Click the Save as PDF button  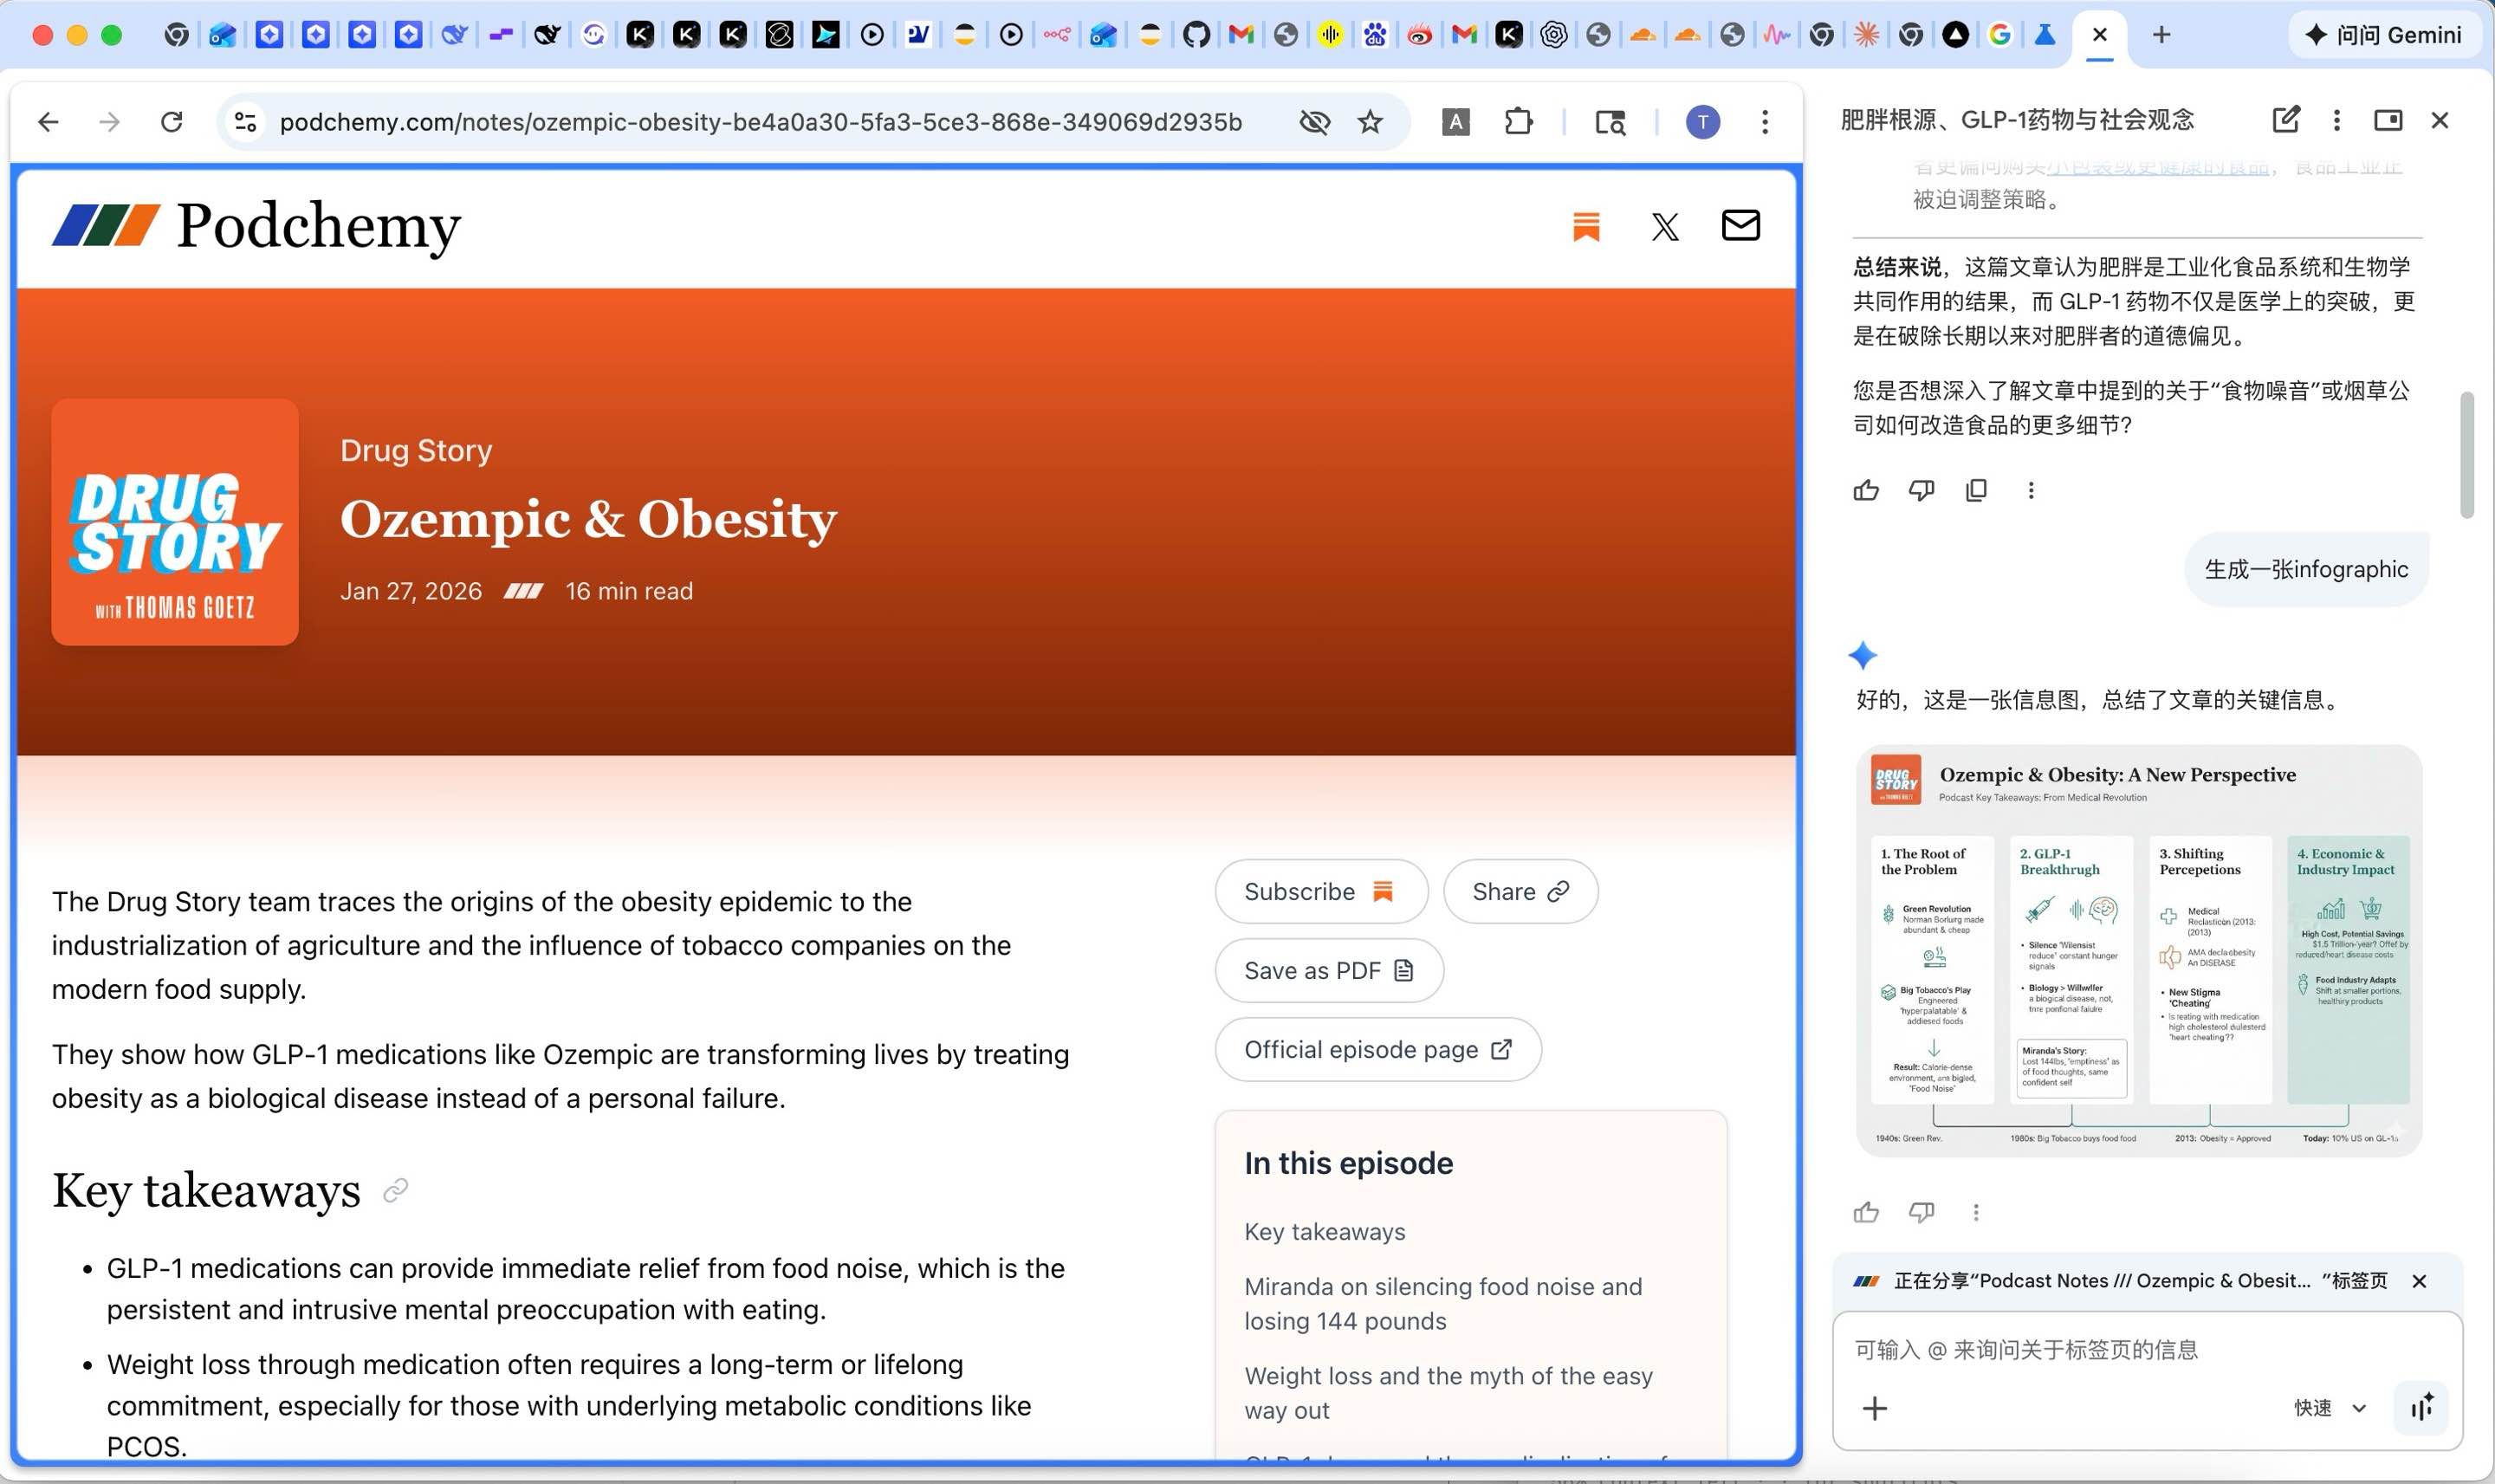tap(1328, 970)
